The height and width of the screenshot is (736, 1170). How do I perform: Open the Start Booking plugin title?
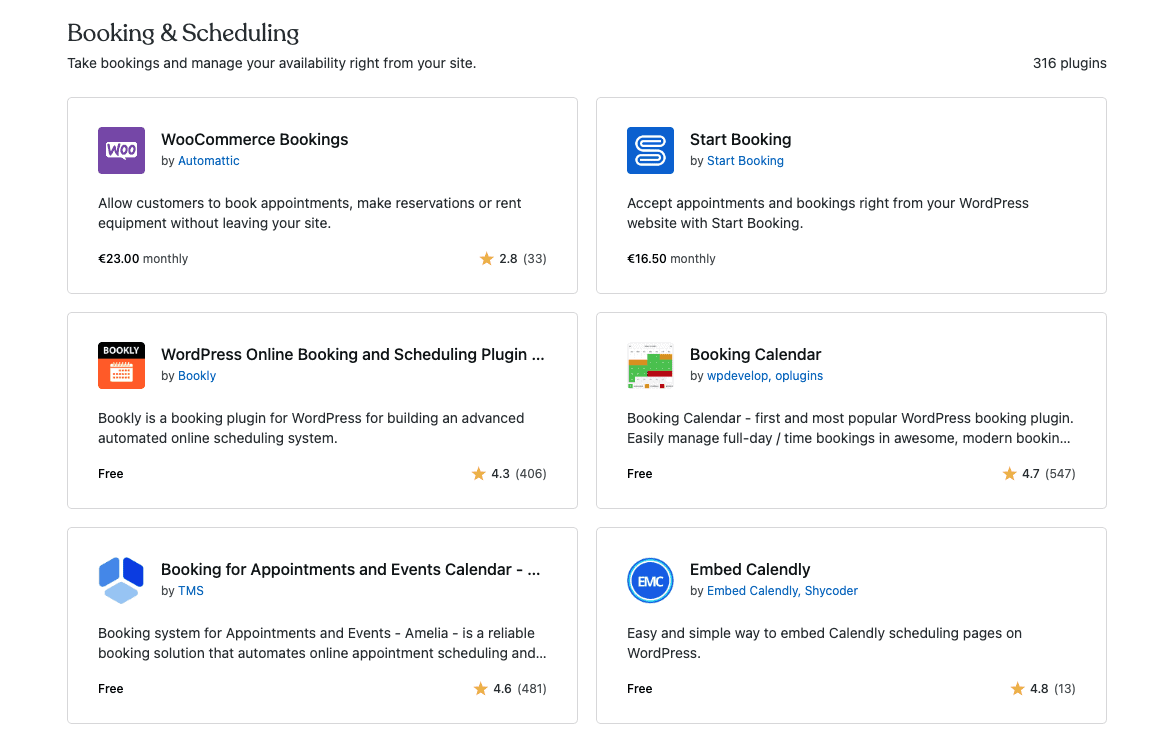(740, 140)
